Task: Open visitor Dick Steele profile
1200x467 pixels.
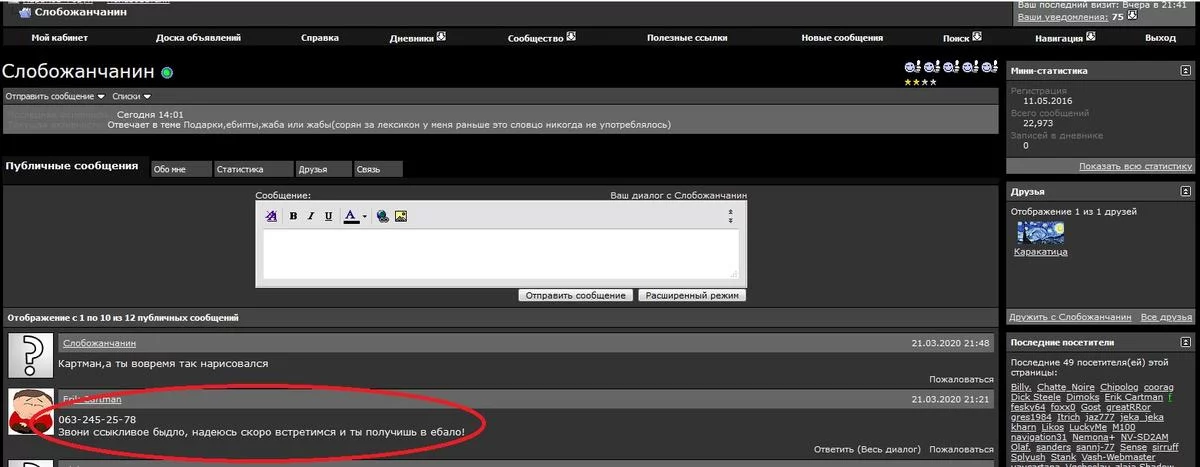Action: click(x=1038, y=398)
